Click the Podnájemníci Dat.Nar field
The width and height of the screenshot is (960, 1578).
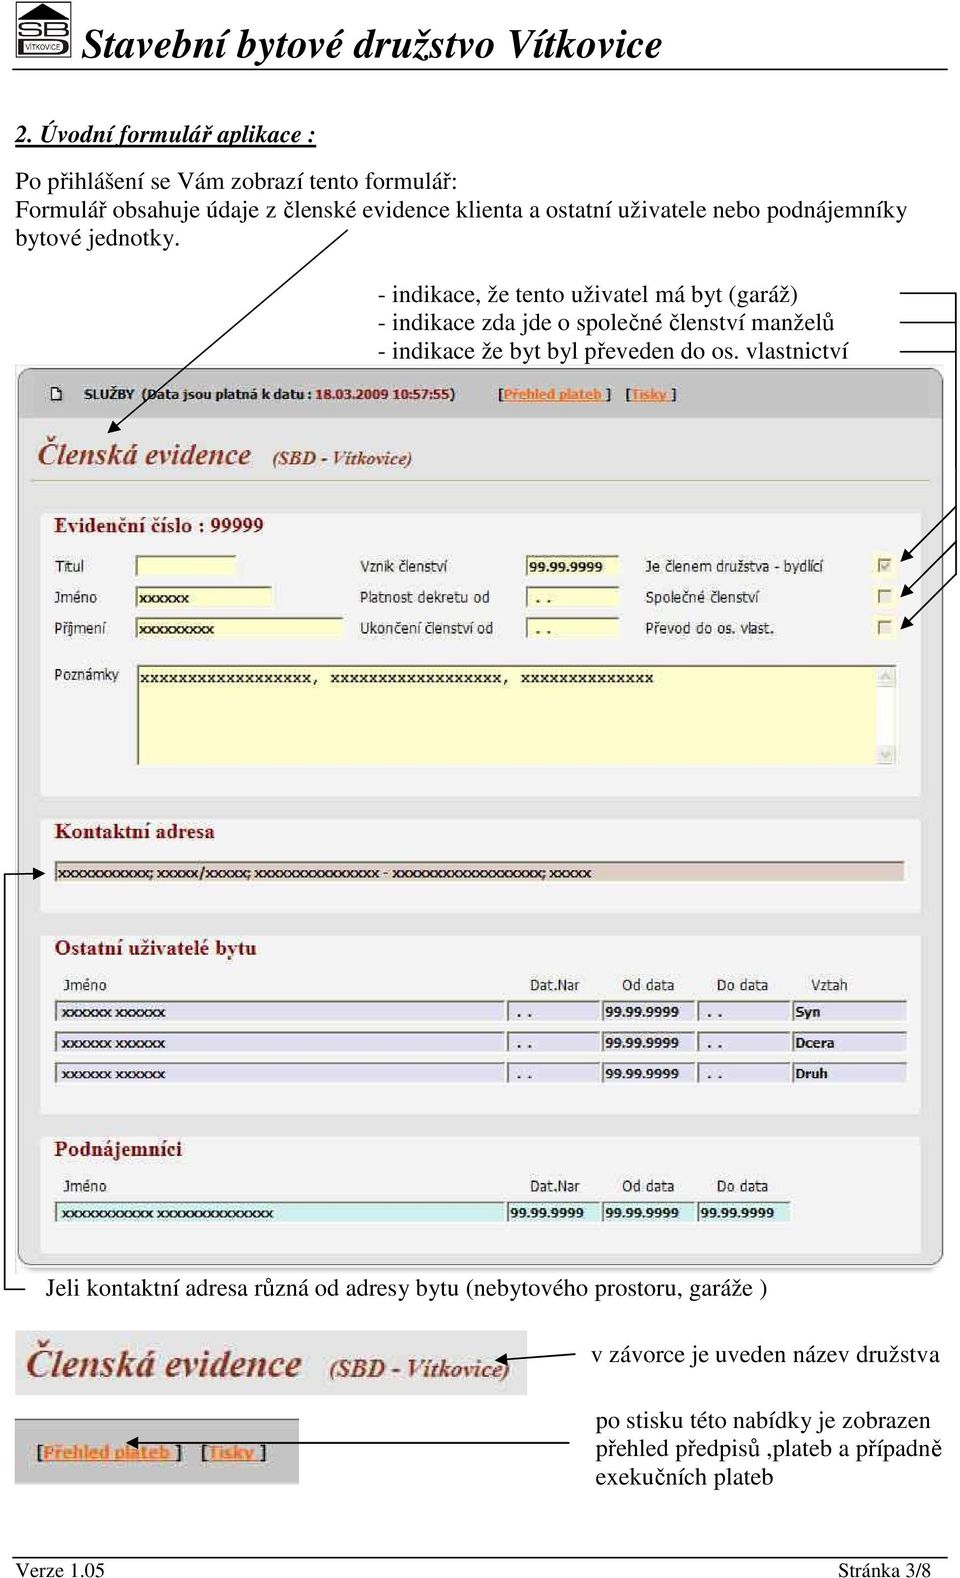click(553, 1213)
